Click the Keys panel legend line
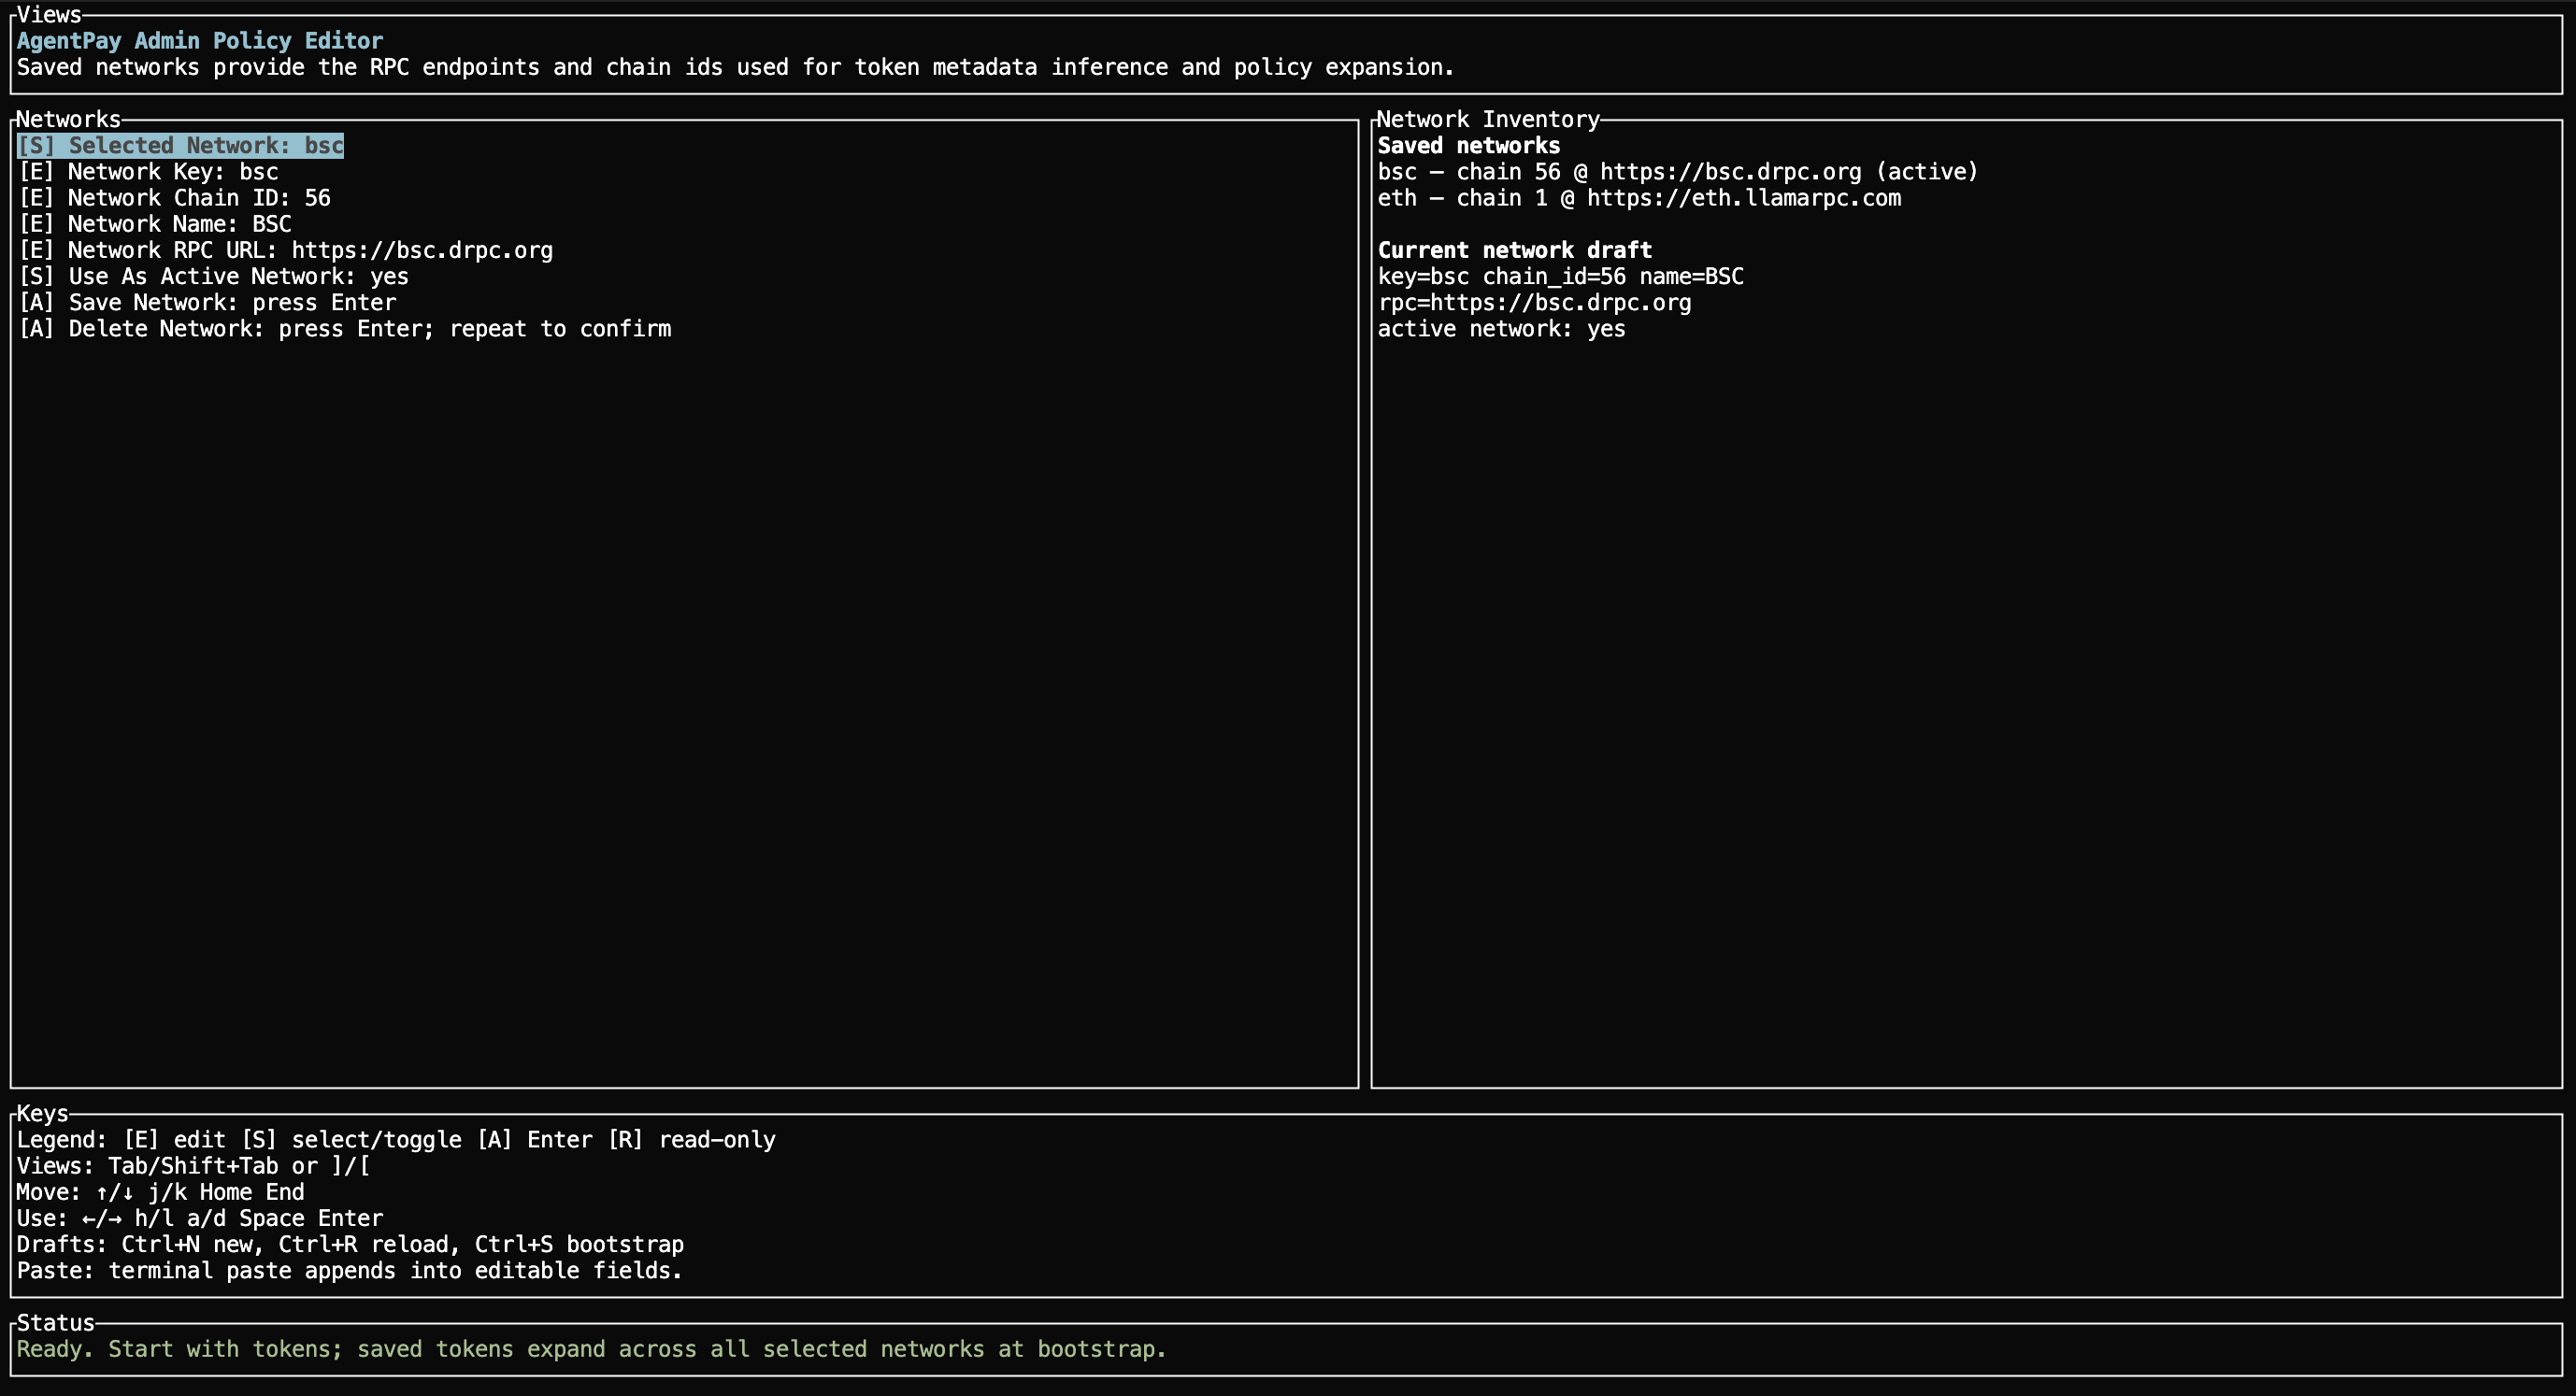 [395, 1139]
